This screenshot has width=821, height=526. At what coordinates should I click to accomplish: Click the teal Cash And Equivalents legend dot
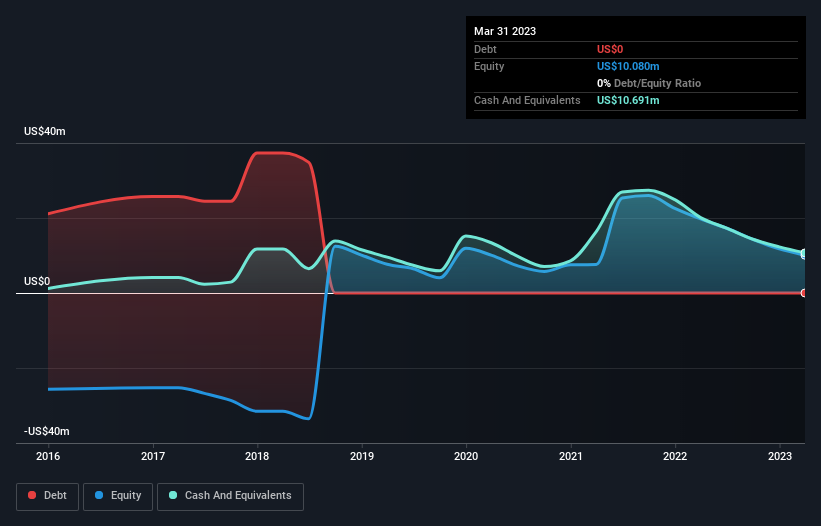[173, 495]
